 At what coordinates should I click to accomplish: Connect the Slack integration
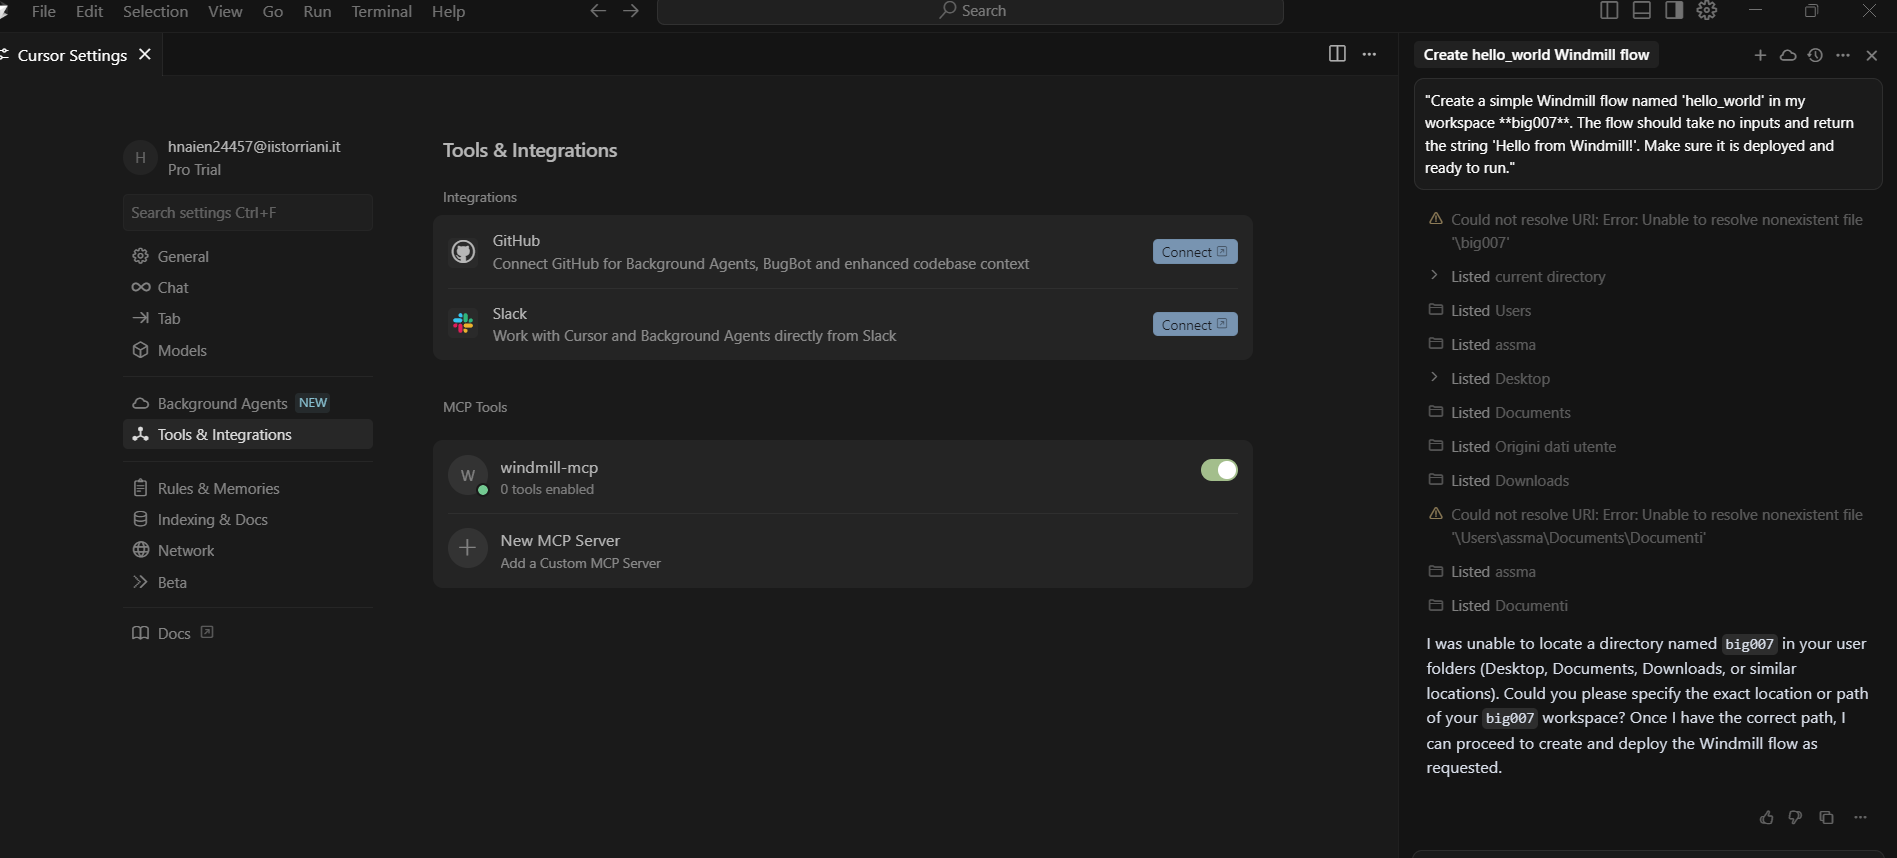click(1195, 324)
